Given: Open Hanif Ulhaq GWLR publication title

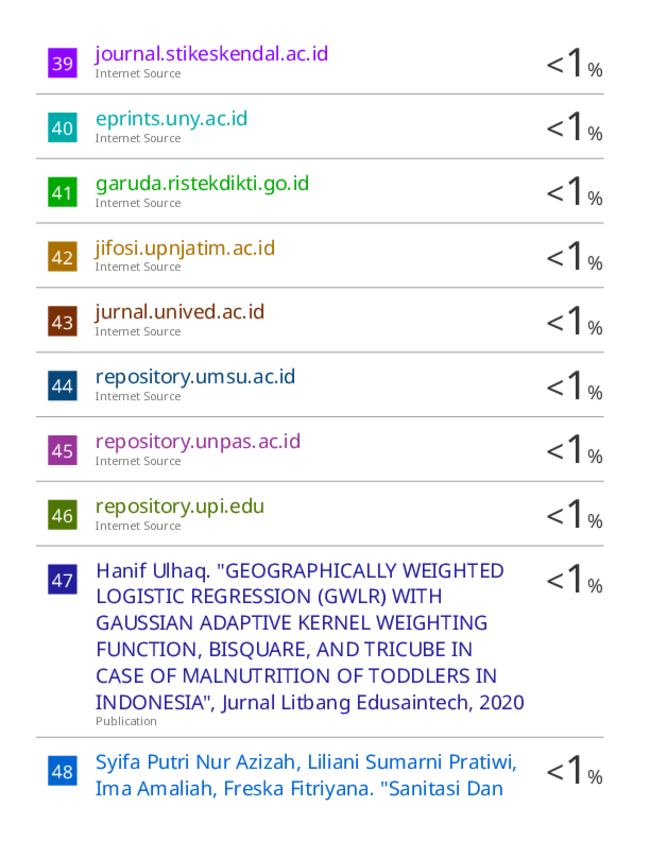Looking at the screenshot, I should 310,637.
